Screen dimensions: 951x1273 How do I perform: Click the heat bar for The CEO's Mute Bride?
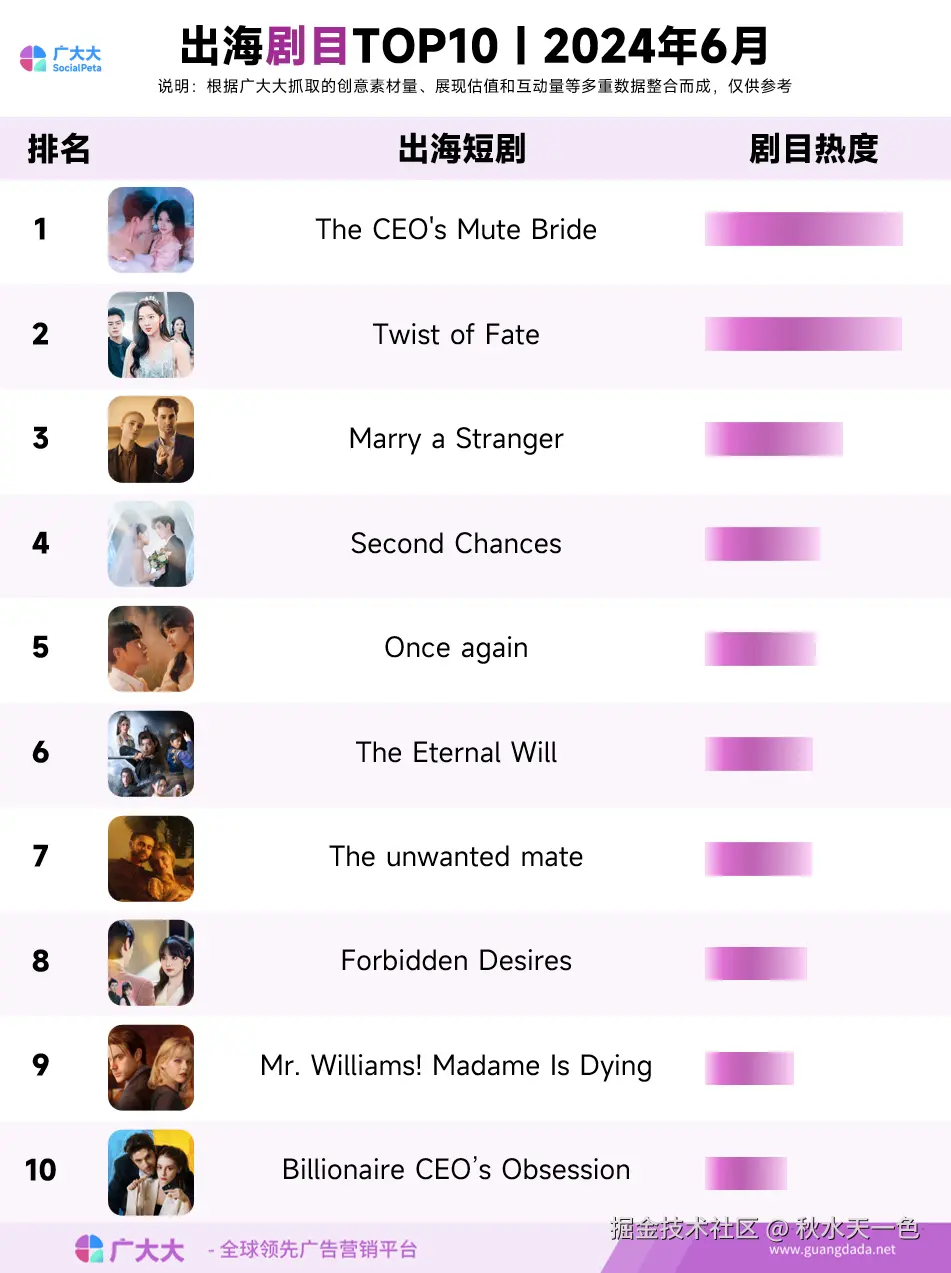(x=804, y=229)
